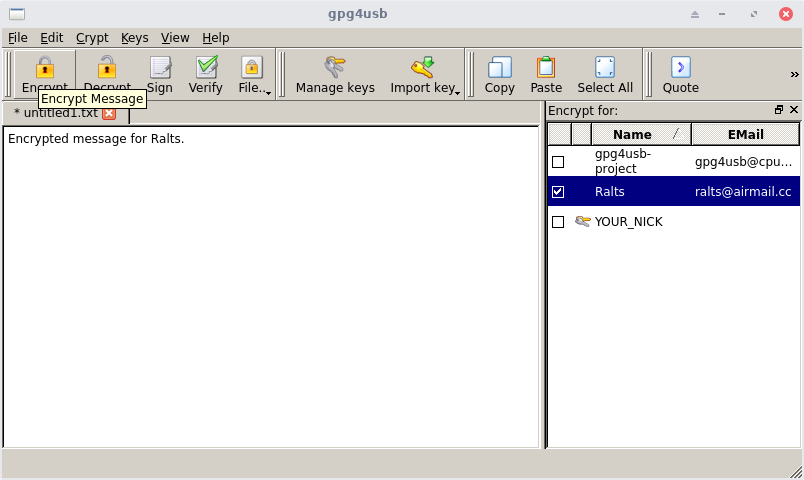
Task: Click the Decrypt toolbar icon
Action: click(107, 67)
